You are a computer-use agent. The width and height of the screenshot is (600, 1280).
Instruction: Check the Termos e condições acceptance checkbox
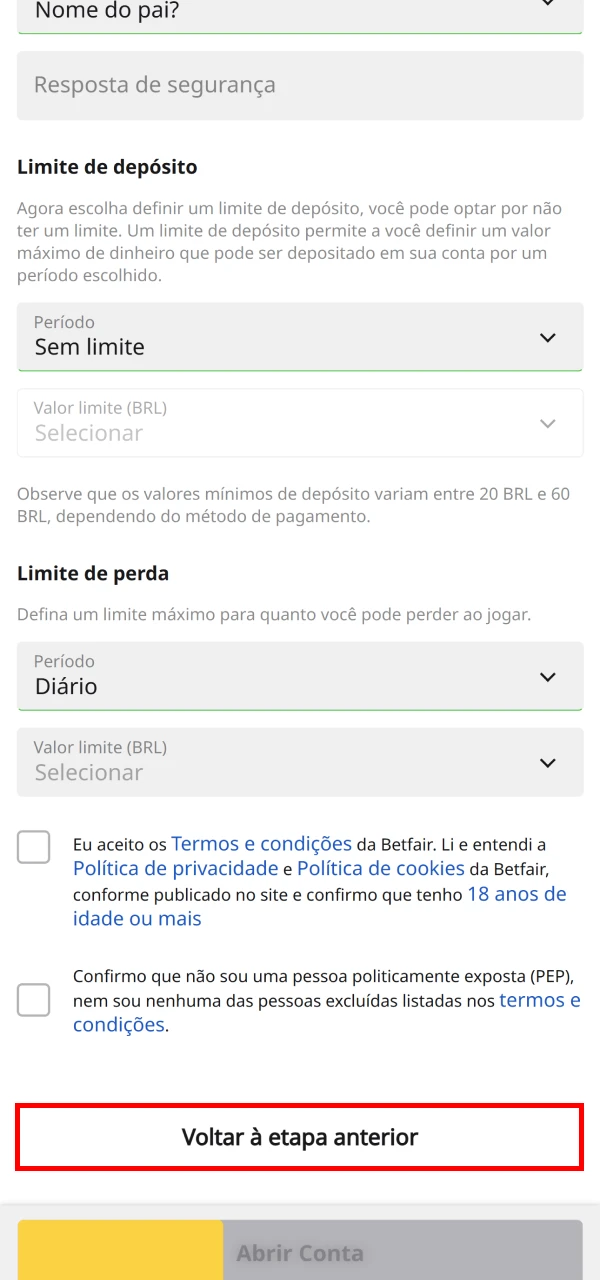[33, 847]
